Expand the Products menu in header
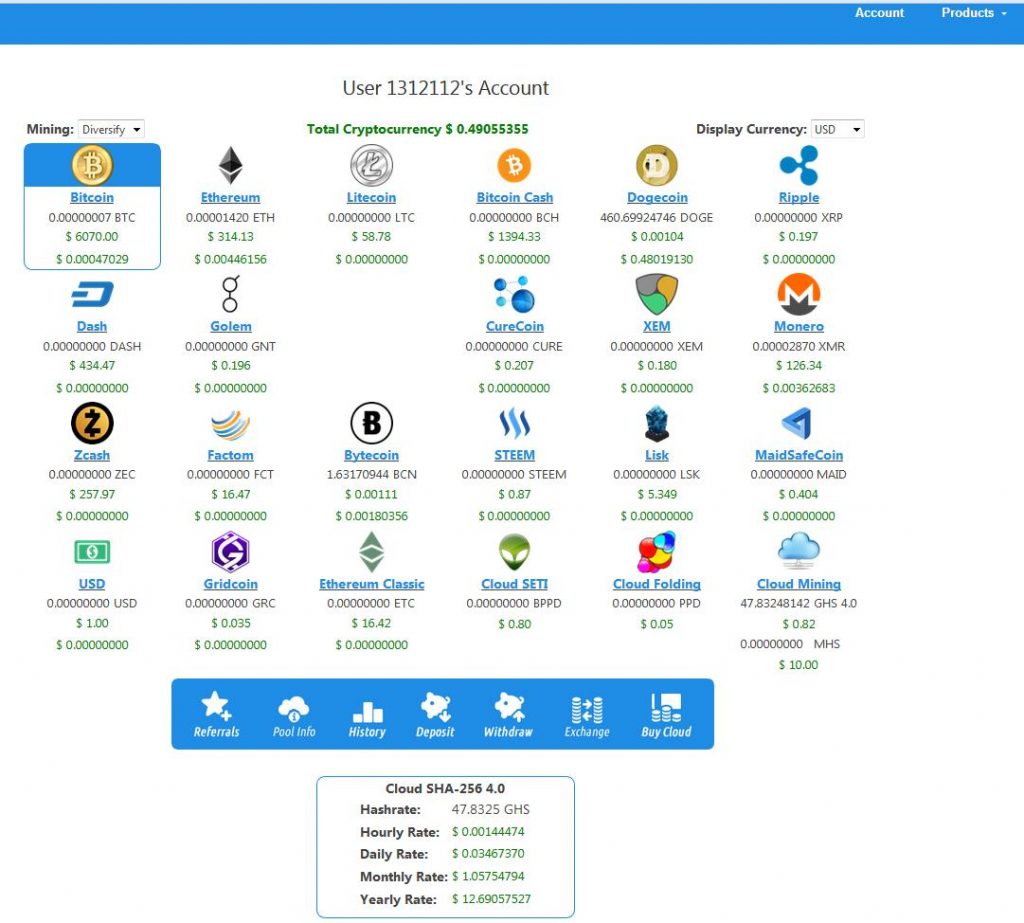Viewport: 1024px width, 923px height. click(x=974, y=13)
